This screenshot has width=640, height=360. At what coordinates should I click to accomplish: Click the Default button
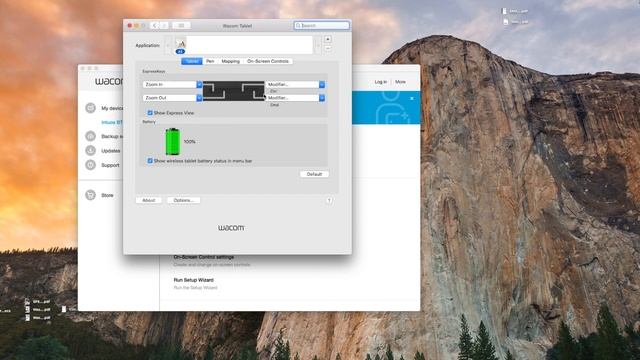pyautogui.click(x=314, y=174)
